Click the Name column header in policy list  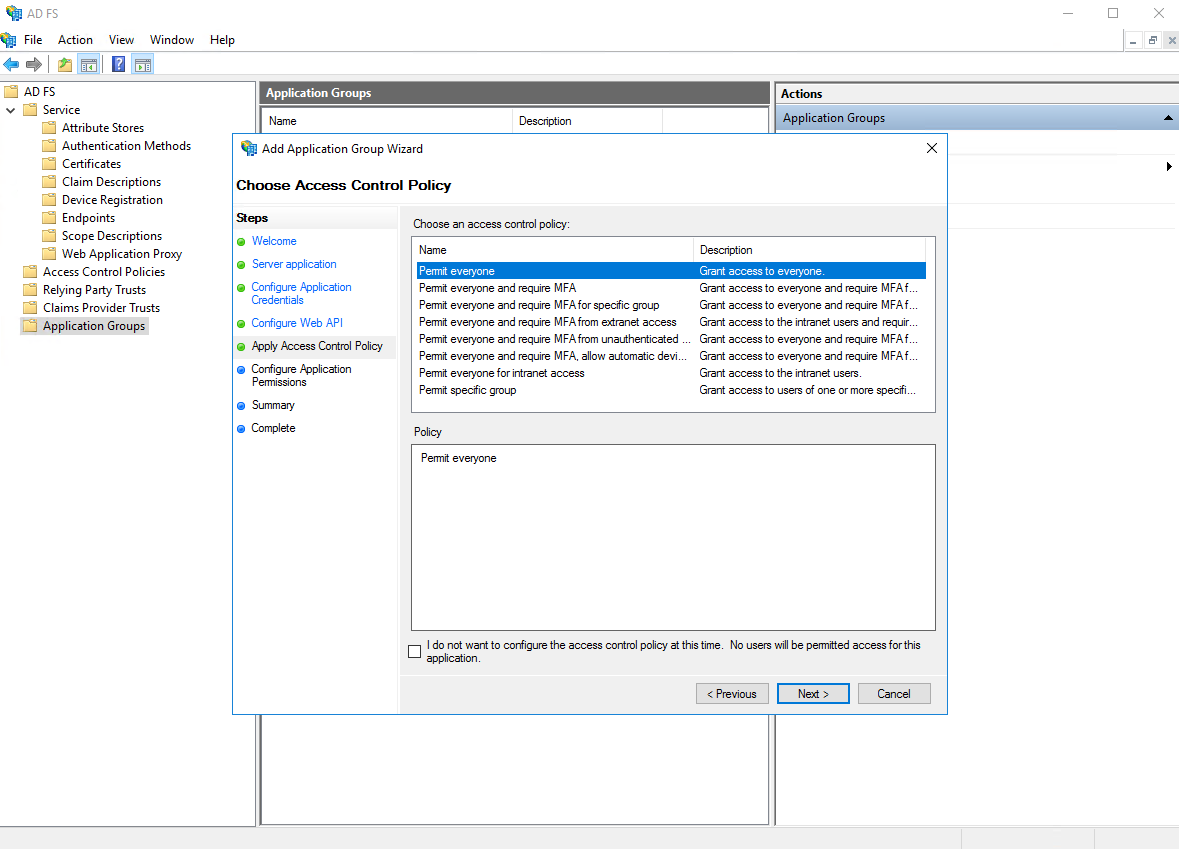[553, 250]
